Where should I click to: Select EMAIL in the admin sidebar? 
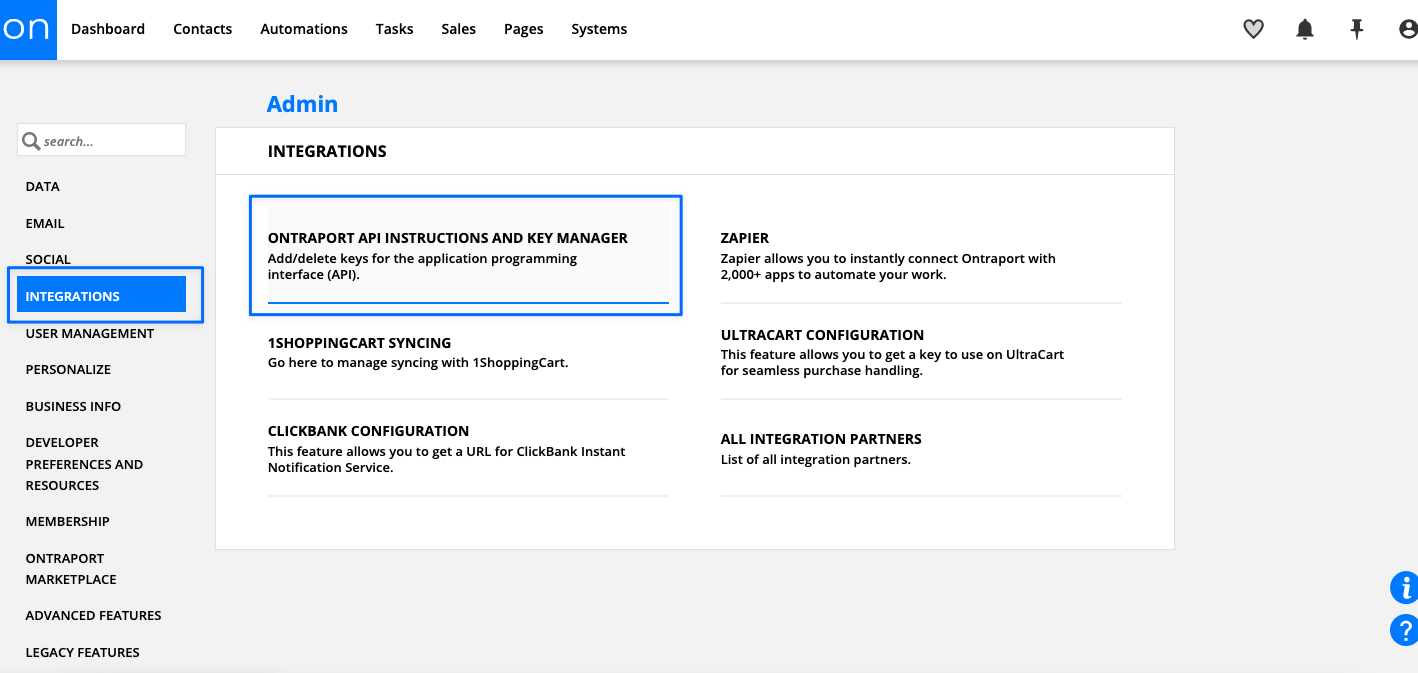tap(45, 223)
